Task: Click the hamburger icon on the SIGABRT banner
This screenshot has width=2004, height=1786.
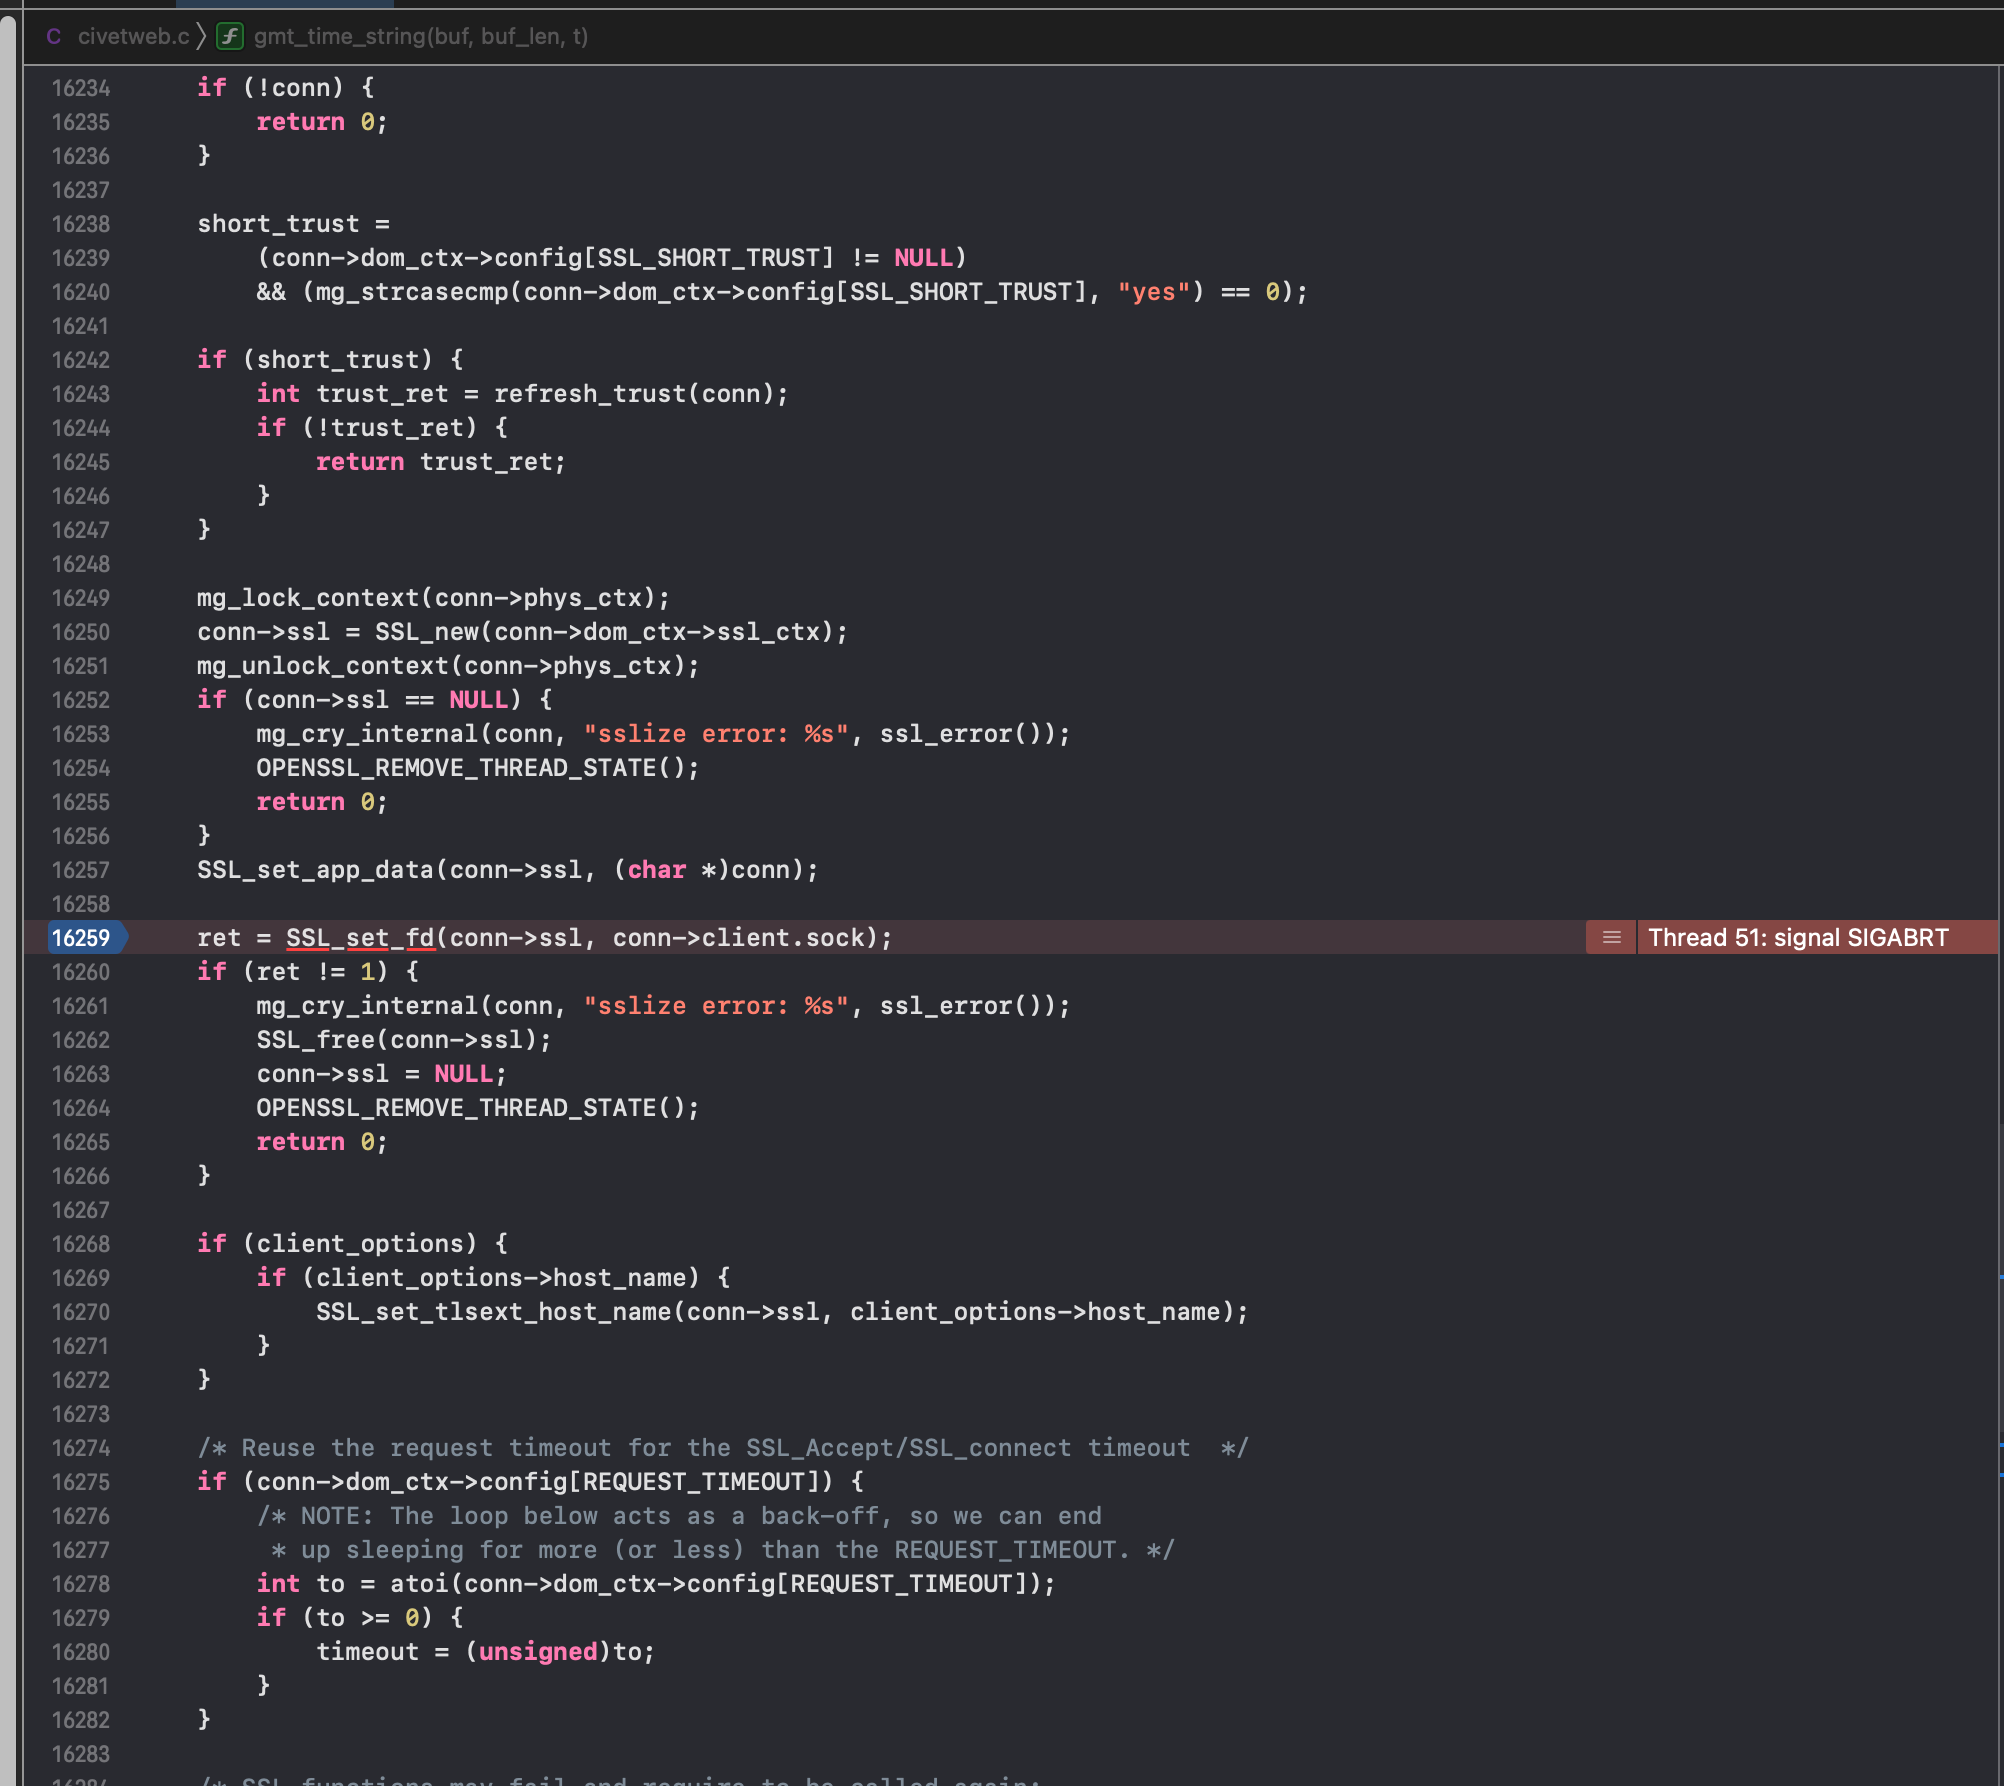Action: (1610, 937)
